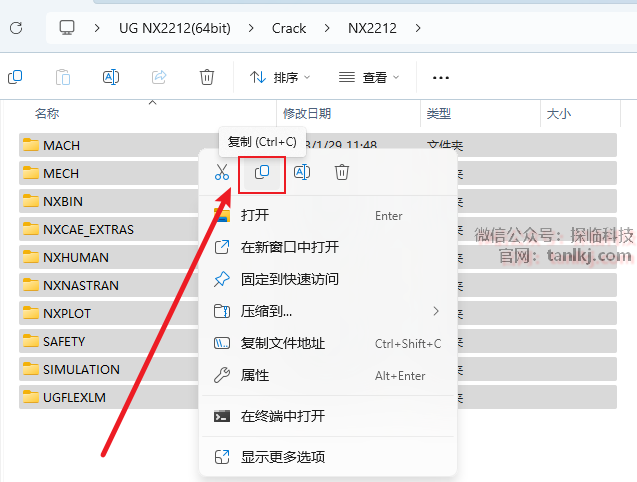Click the NXHUMAN folder icon

click(31, 257)
